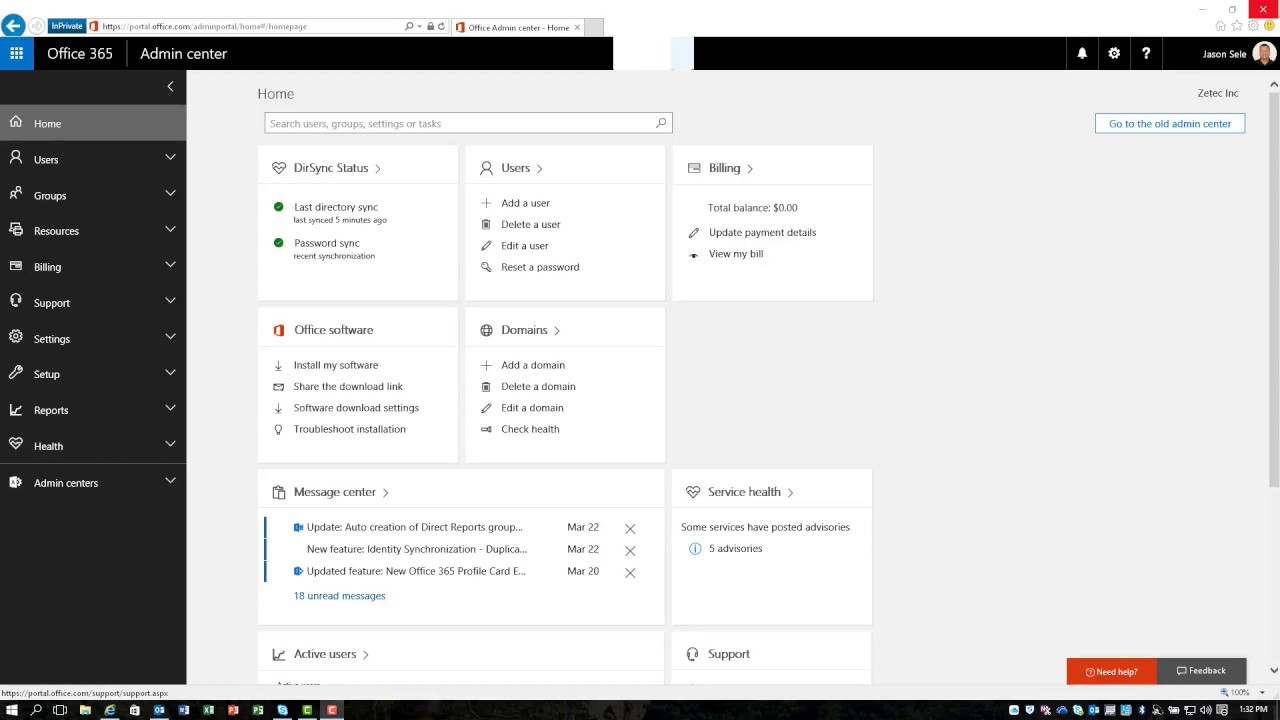Click the Domains globe icon
Image resolution: width=1280 pixels, height=720 pixels.
486,330
